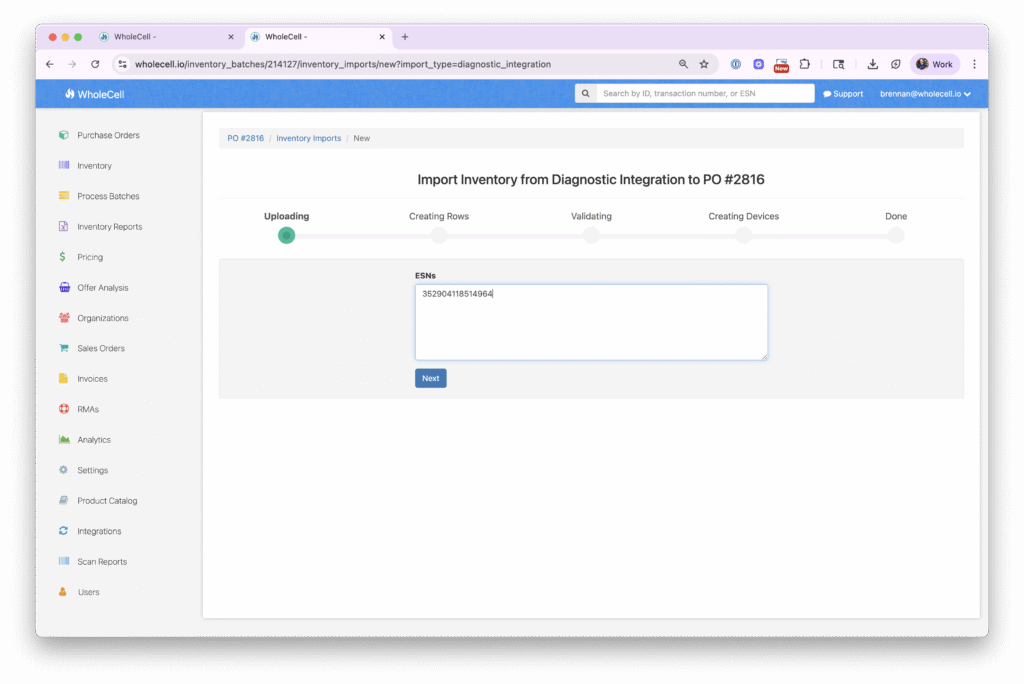The height and width of the screenshot is (684, 1024).
Task: Open the Chrome three-dot menu
Action: click(x=974, y=64)
